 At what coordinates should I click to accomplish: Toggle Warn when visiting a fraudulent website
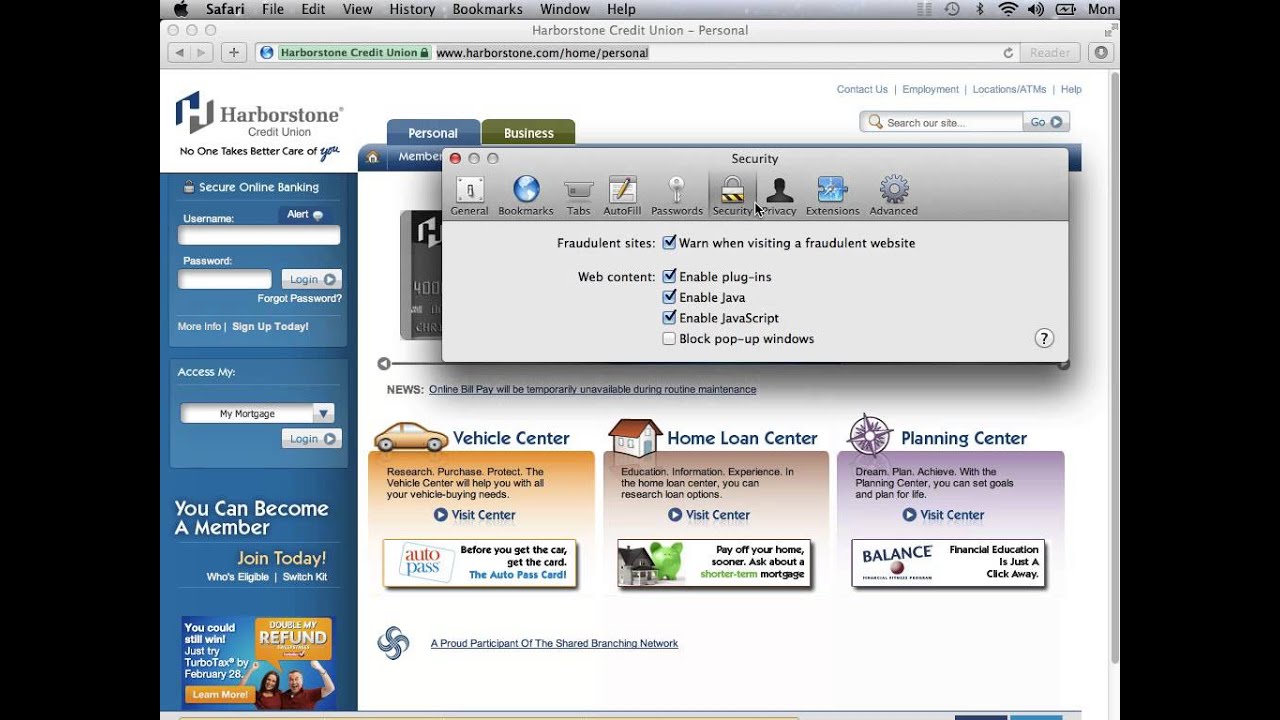point(669,243)
